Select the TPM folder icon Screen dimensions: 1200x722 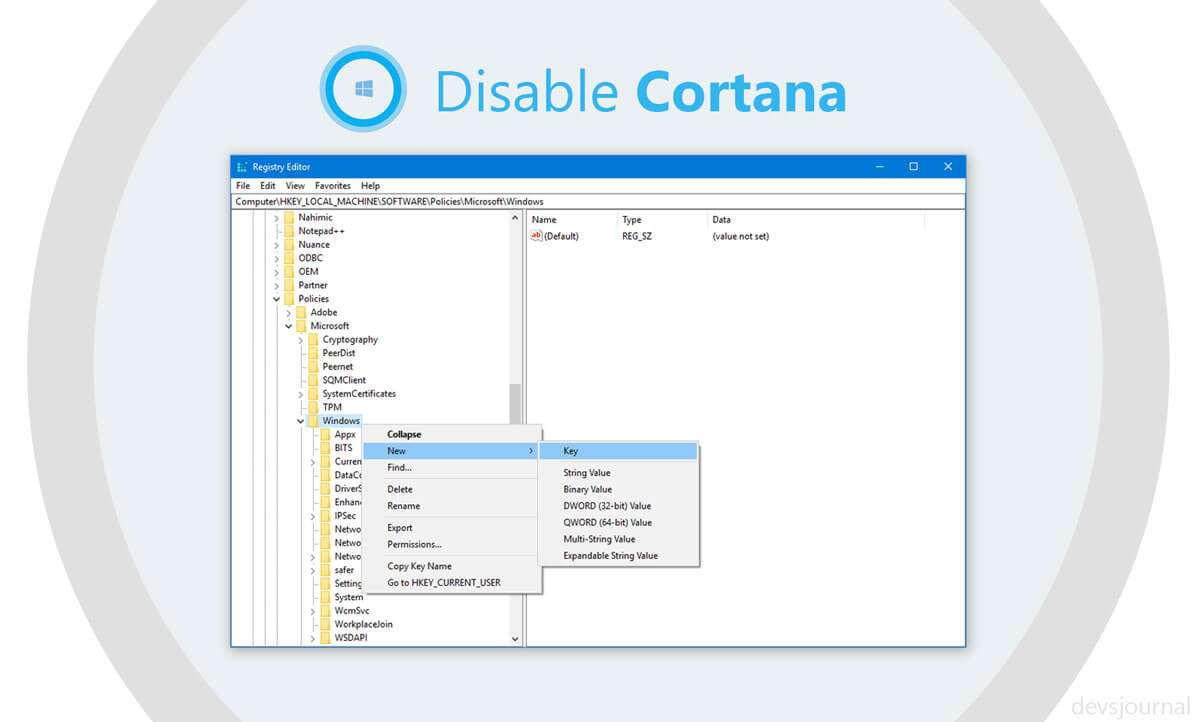[x=313, y=407]
